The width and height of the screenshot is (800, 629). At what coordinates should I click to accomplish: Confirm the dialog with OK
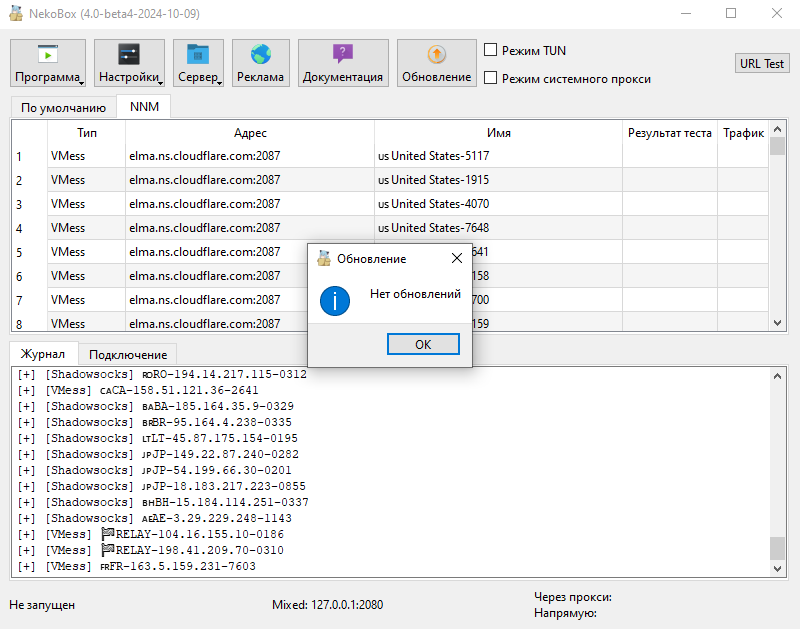(423, 344)
